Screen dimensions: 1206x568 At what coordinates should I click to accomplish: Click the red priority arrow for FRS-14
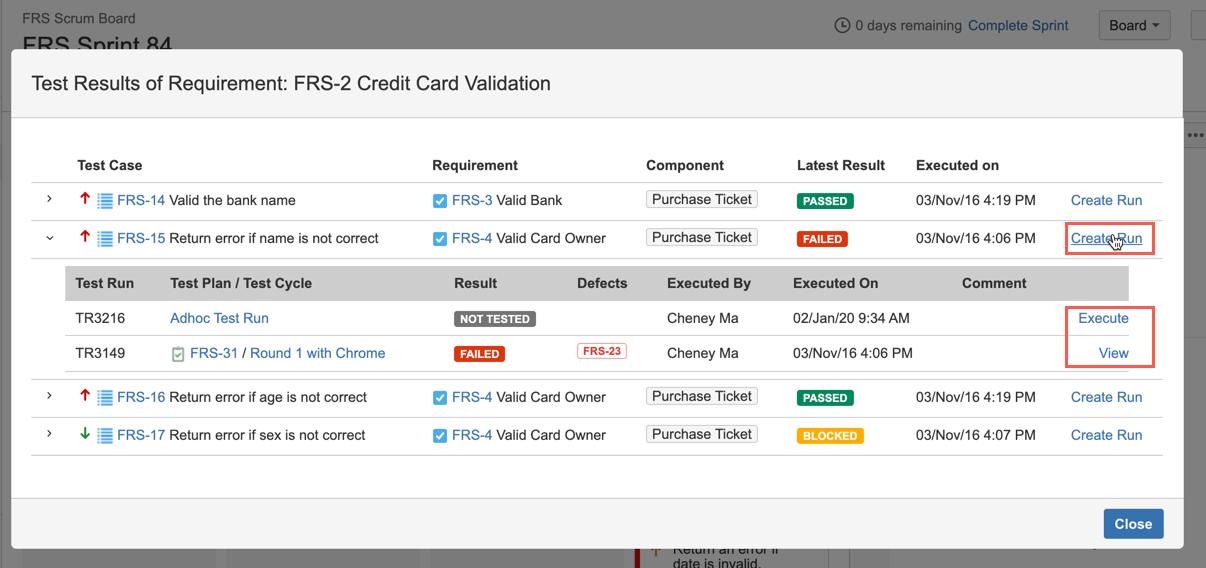point(85,200)
